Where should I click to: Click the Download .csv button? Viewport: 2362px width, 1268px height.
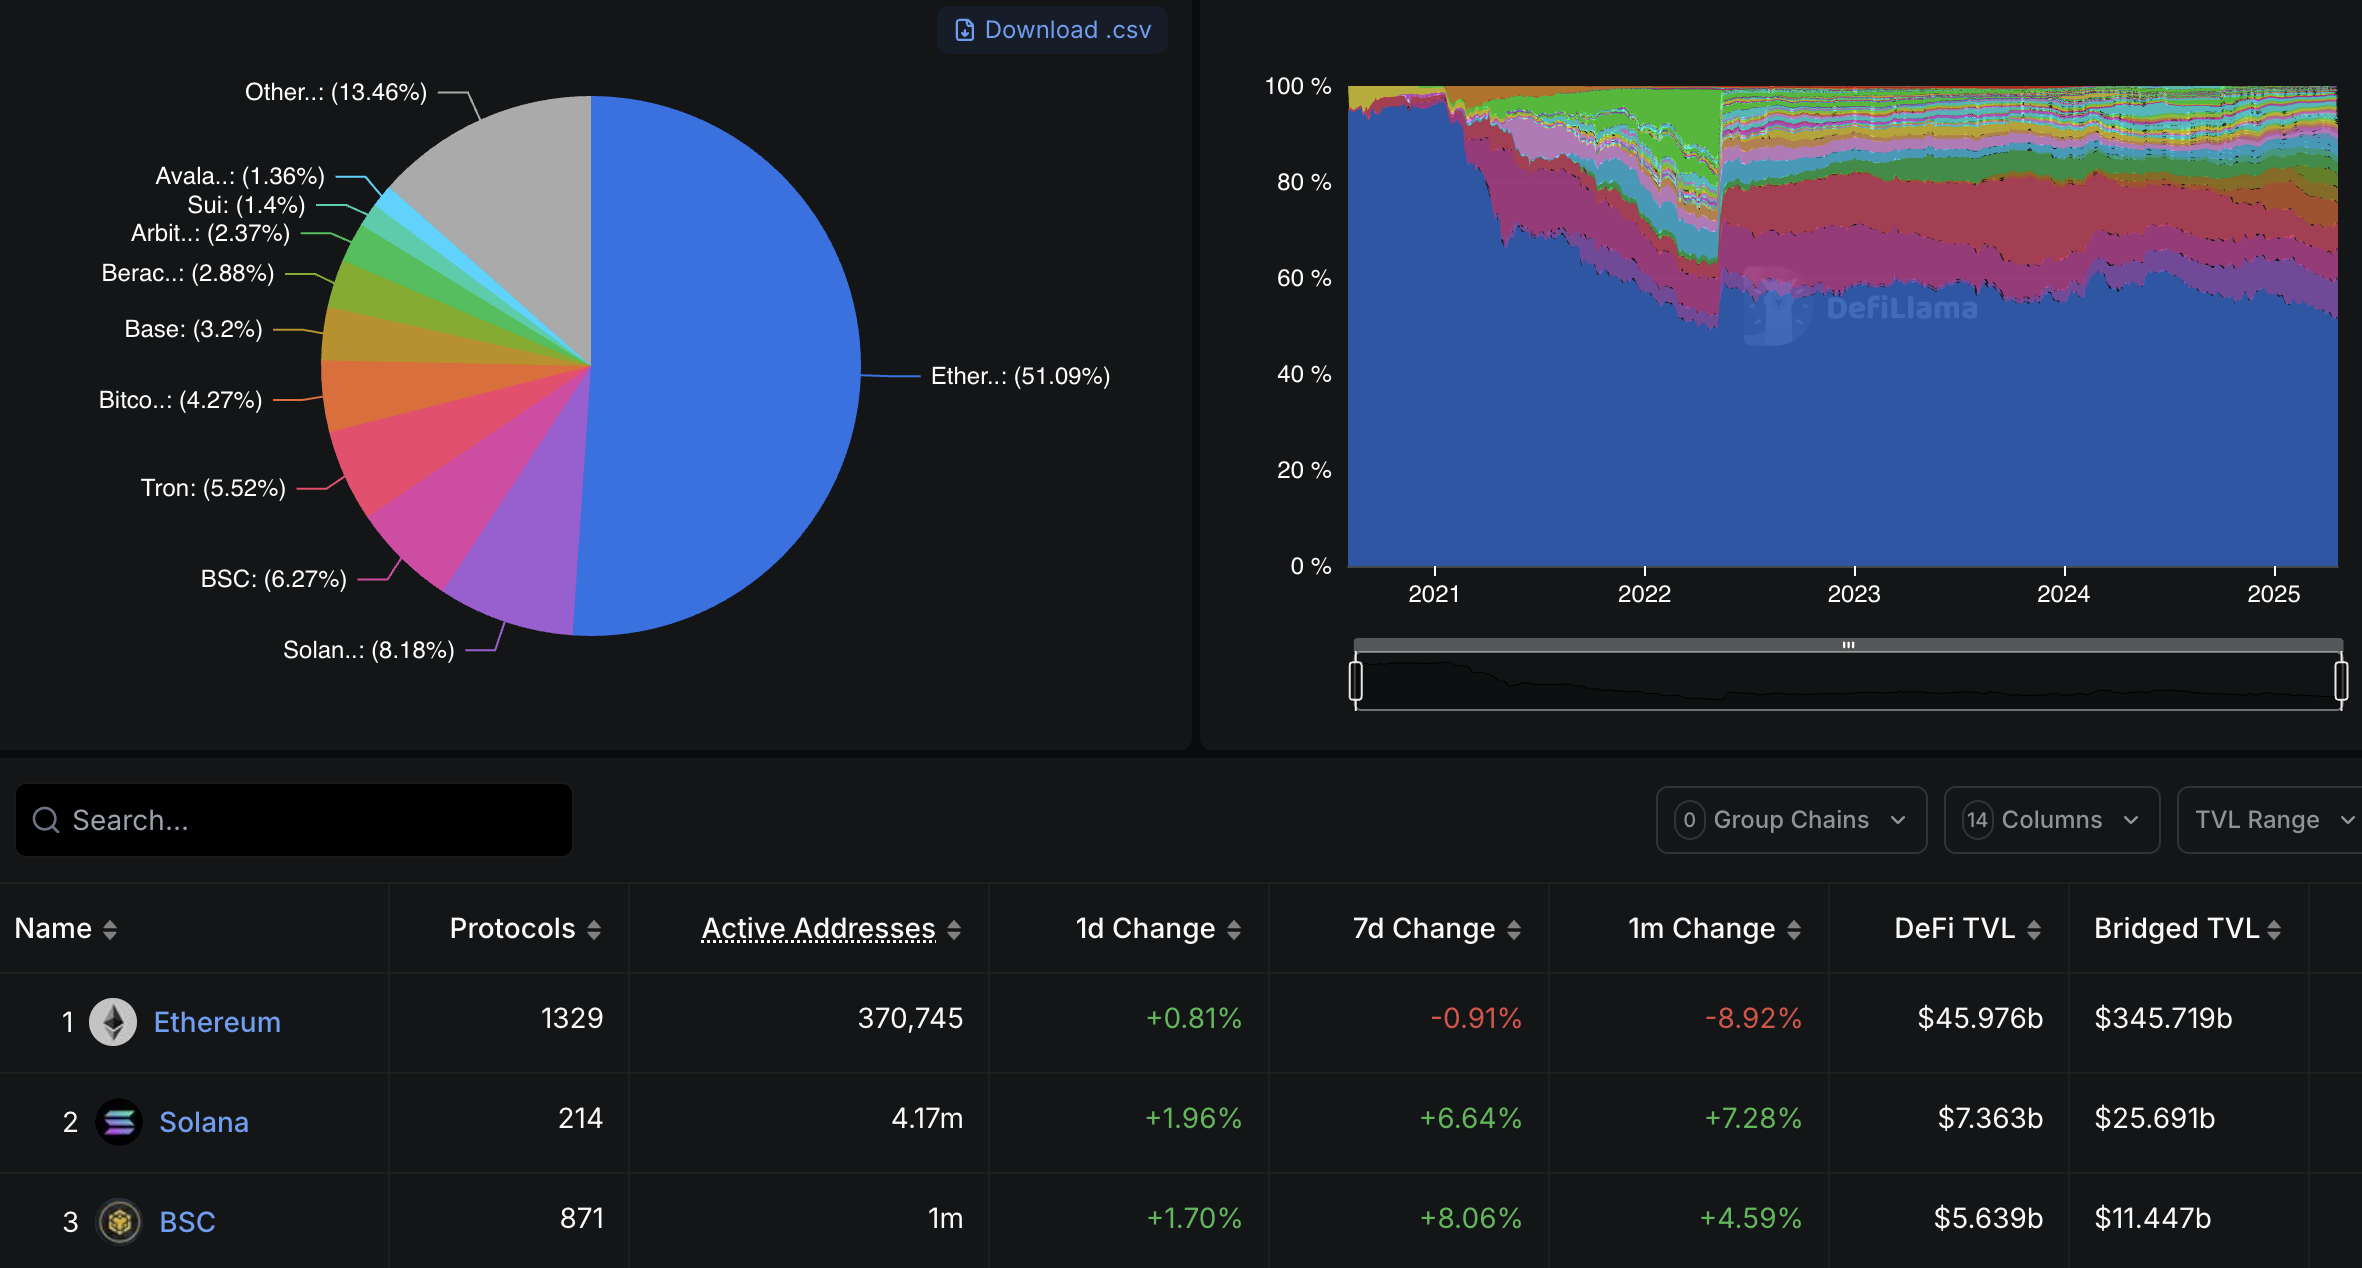pos(1052,29)
